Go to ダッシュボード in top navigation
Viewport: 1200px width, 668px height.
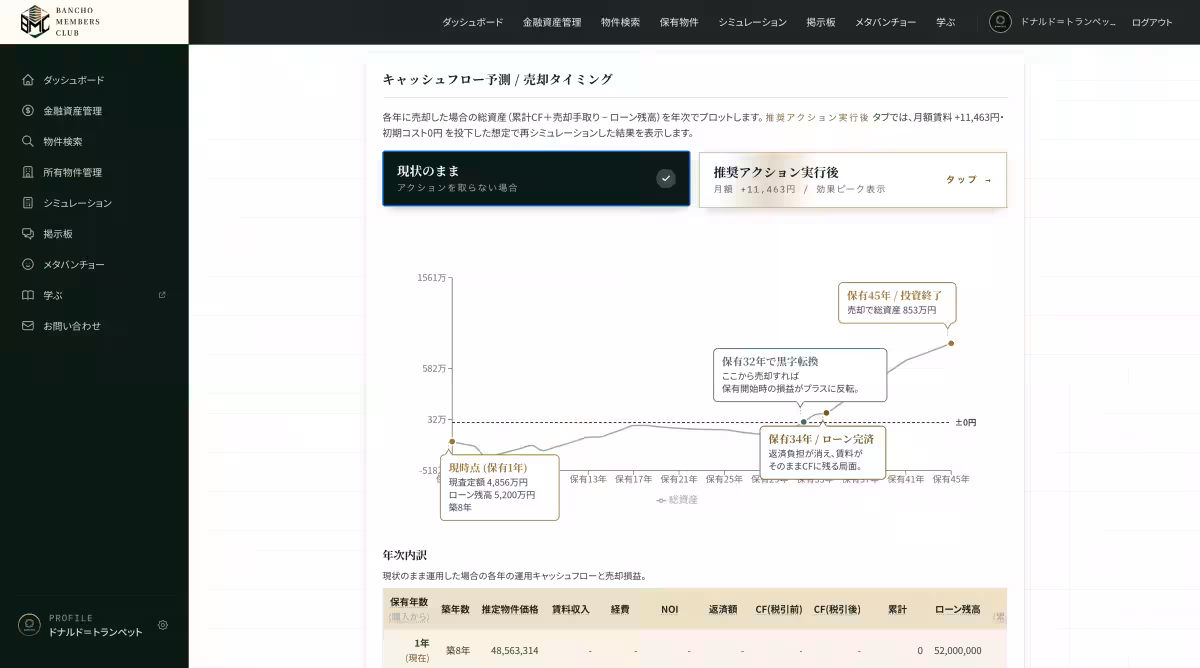473,22
